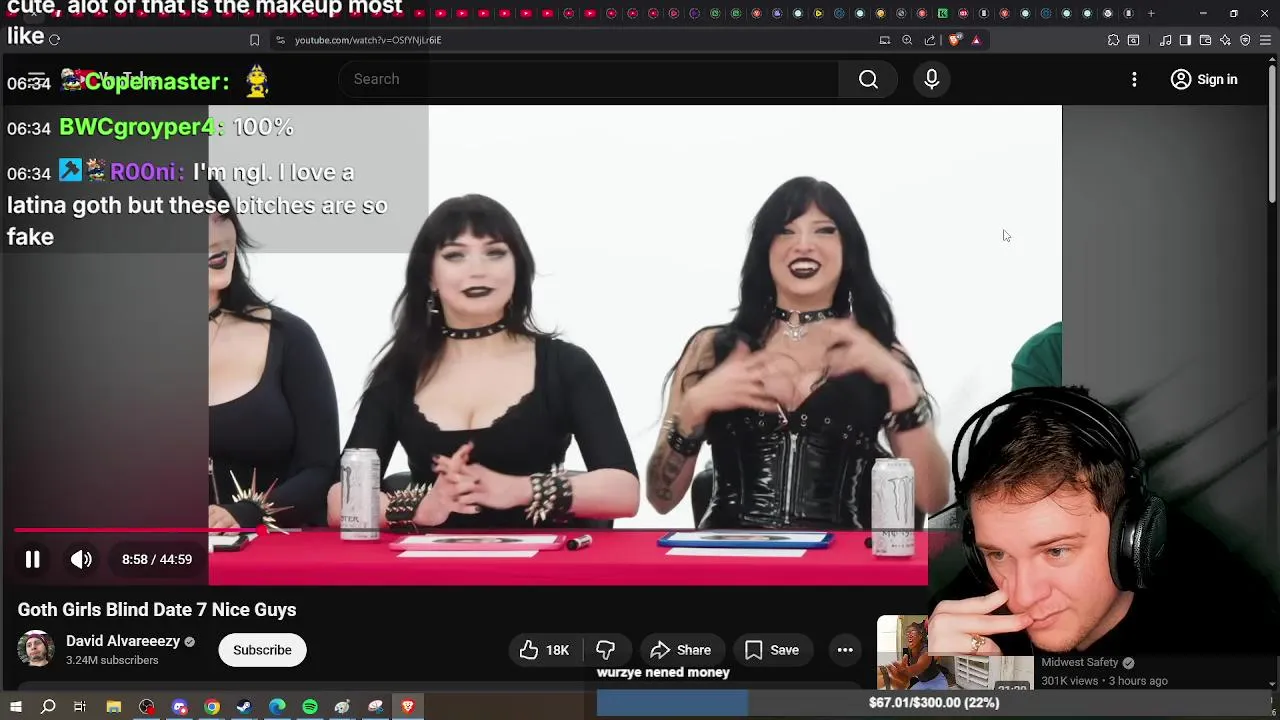The image size is (1280, 720).
Task: Open Spotify from the taskbar
Action: tap(310, 707)
